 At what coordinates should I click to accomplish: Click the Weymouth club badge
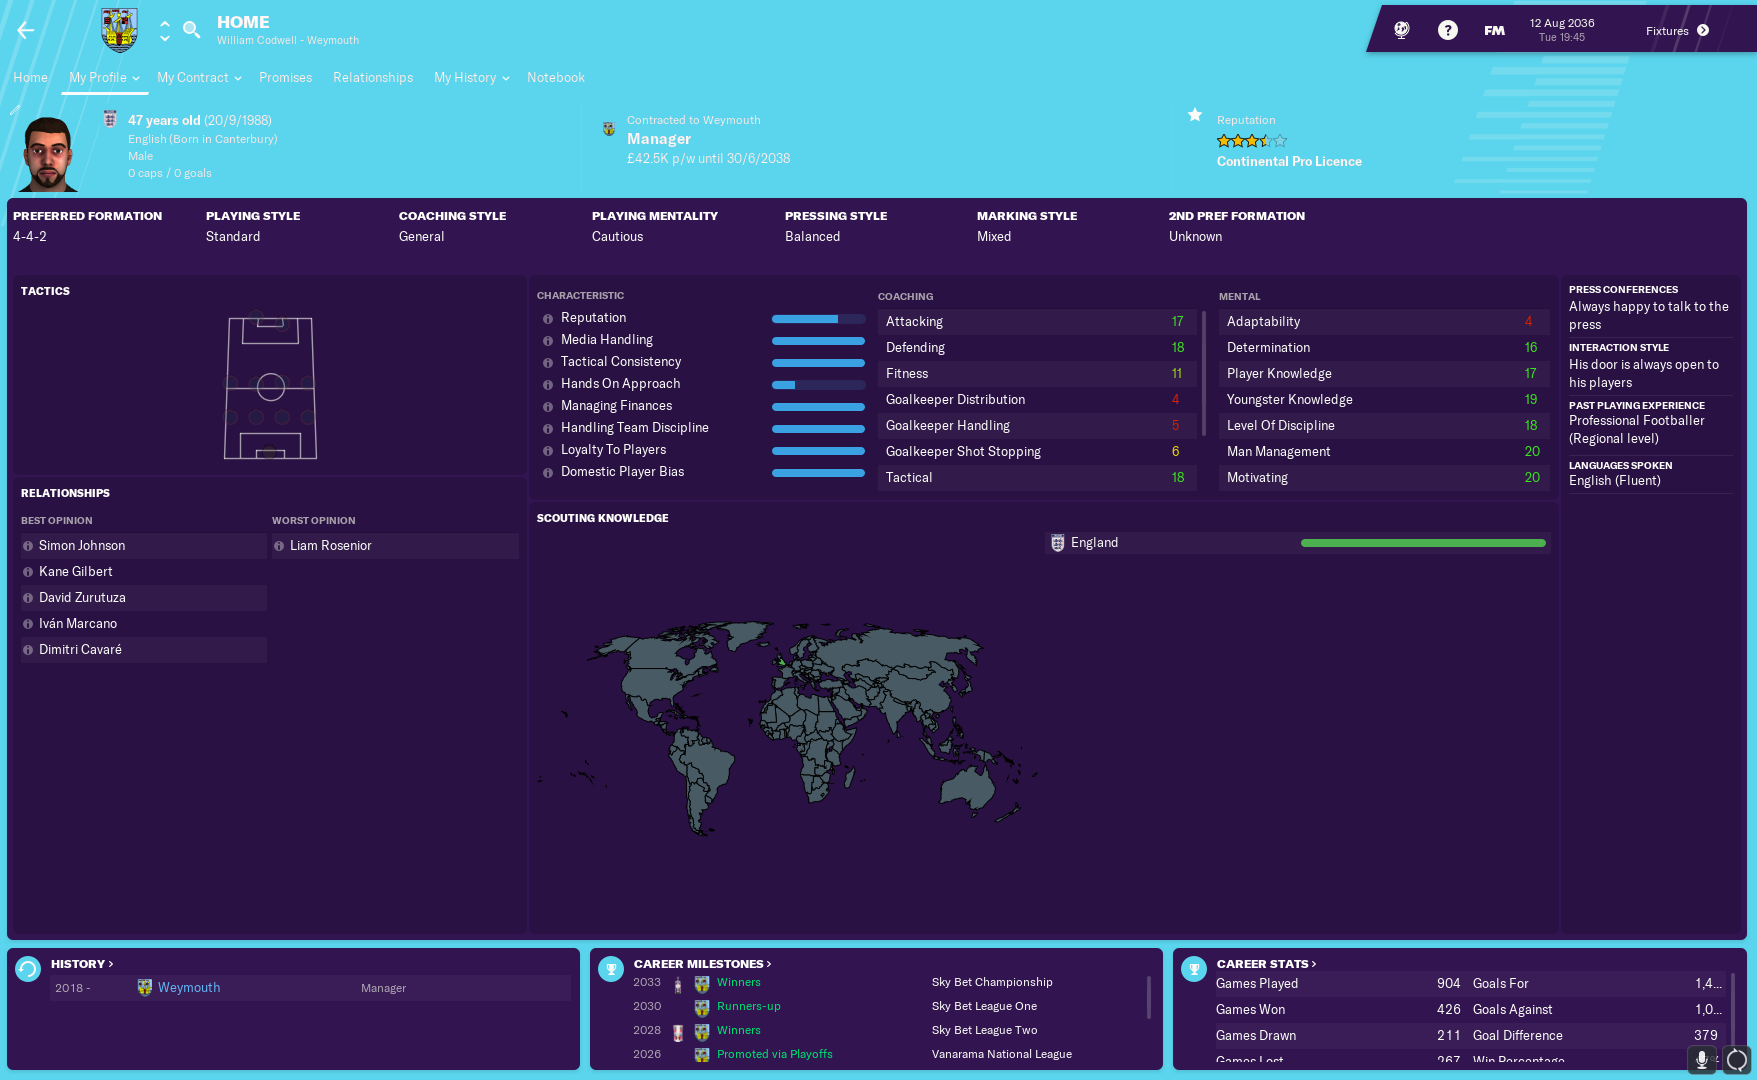click(x=119, y=30)
